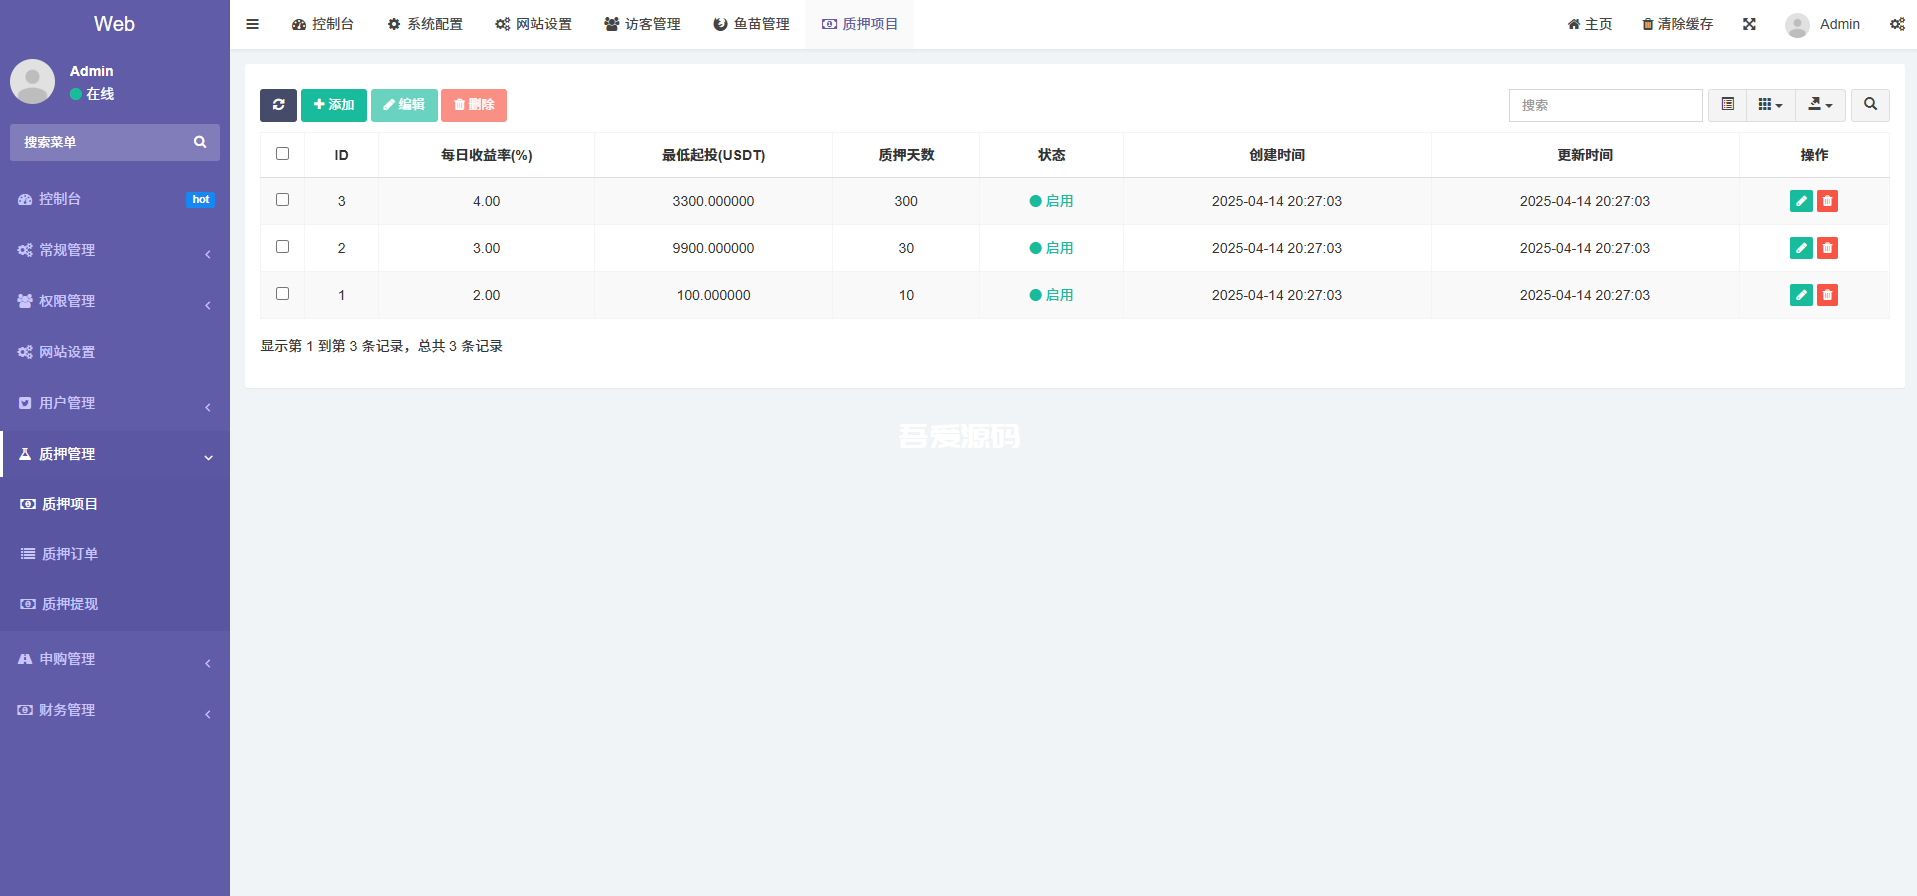Open the columns grid dropdown

coord(1770,105)
